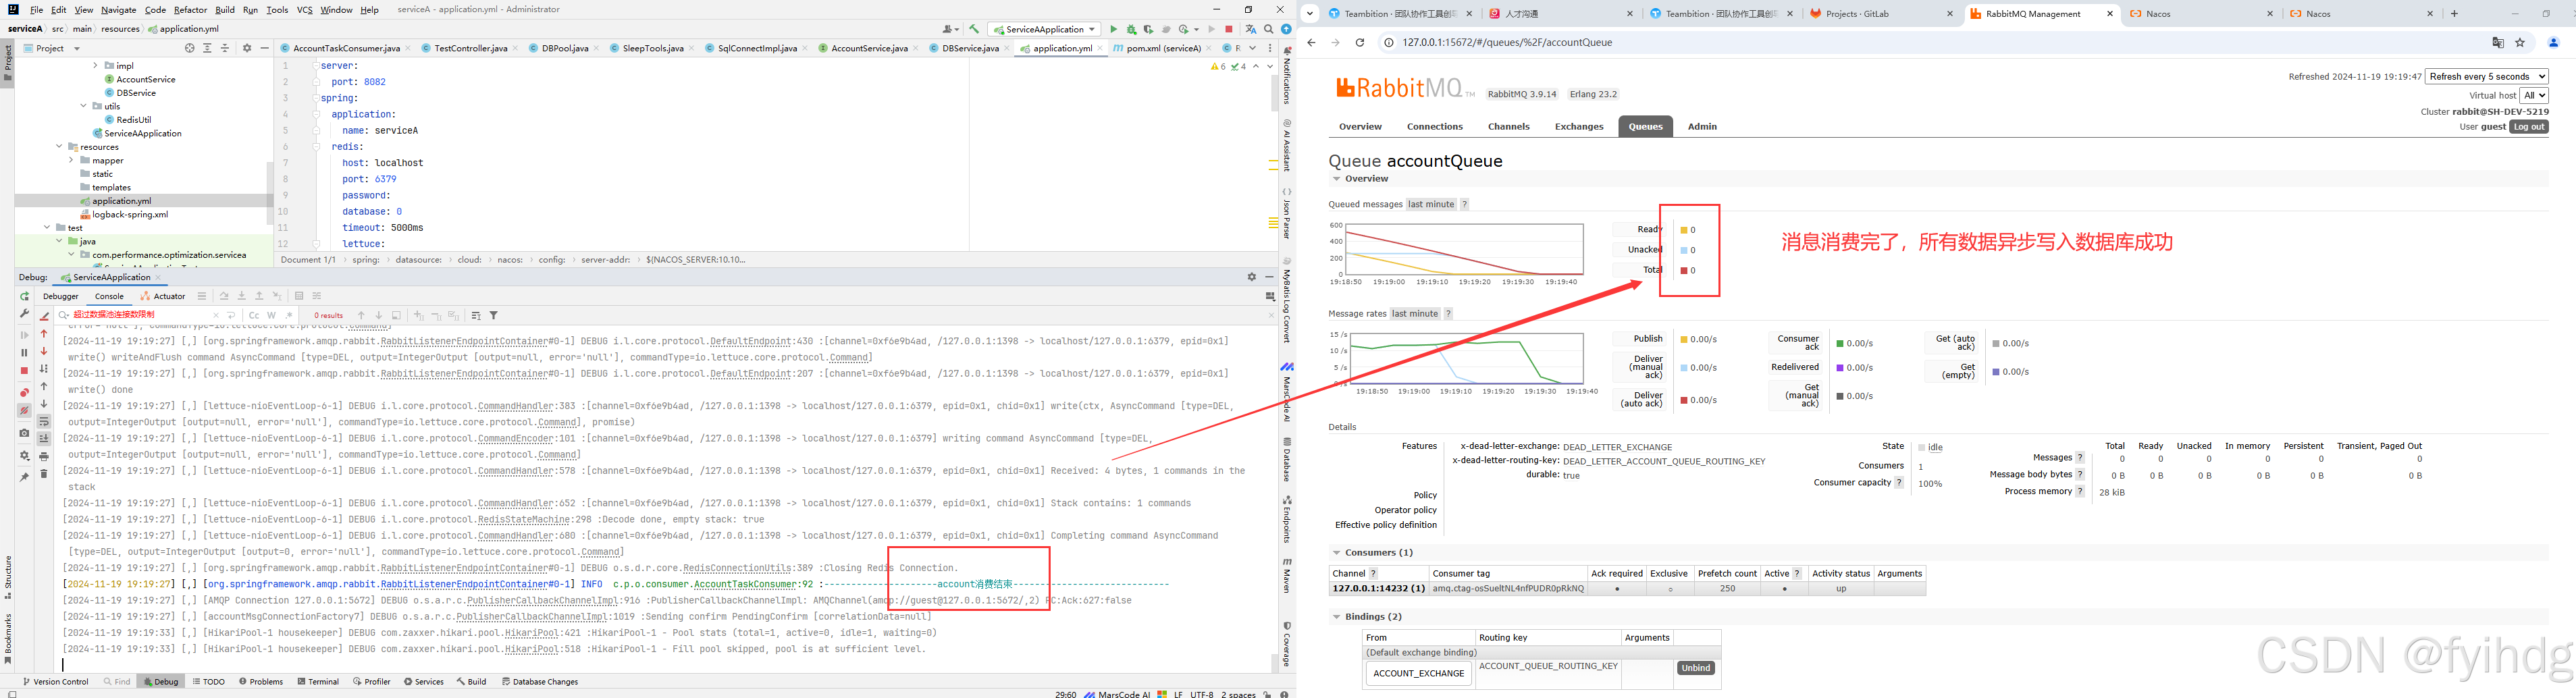The image size is (2576, 698).
Task: Click consumer channel 127.0.0.1:14232 (1) link
Action: [1378, 589]
